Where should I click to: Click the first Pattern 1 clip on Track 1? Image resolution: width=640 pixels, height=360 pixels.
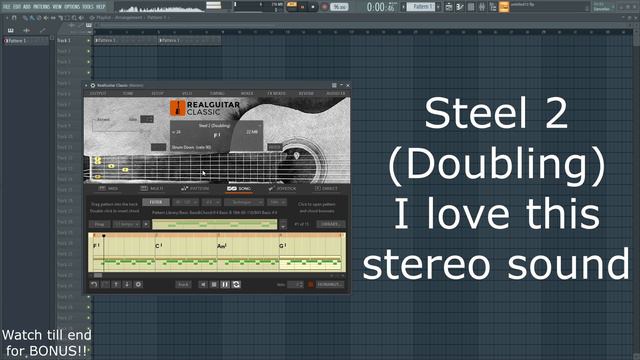125,40
